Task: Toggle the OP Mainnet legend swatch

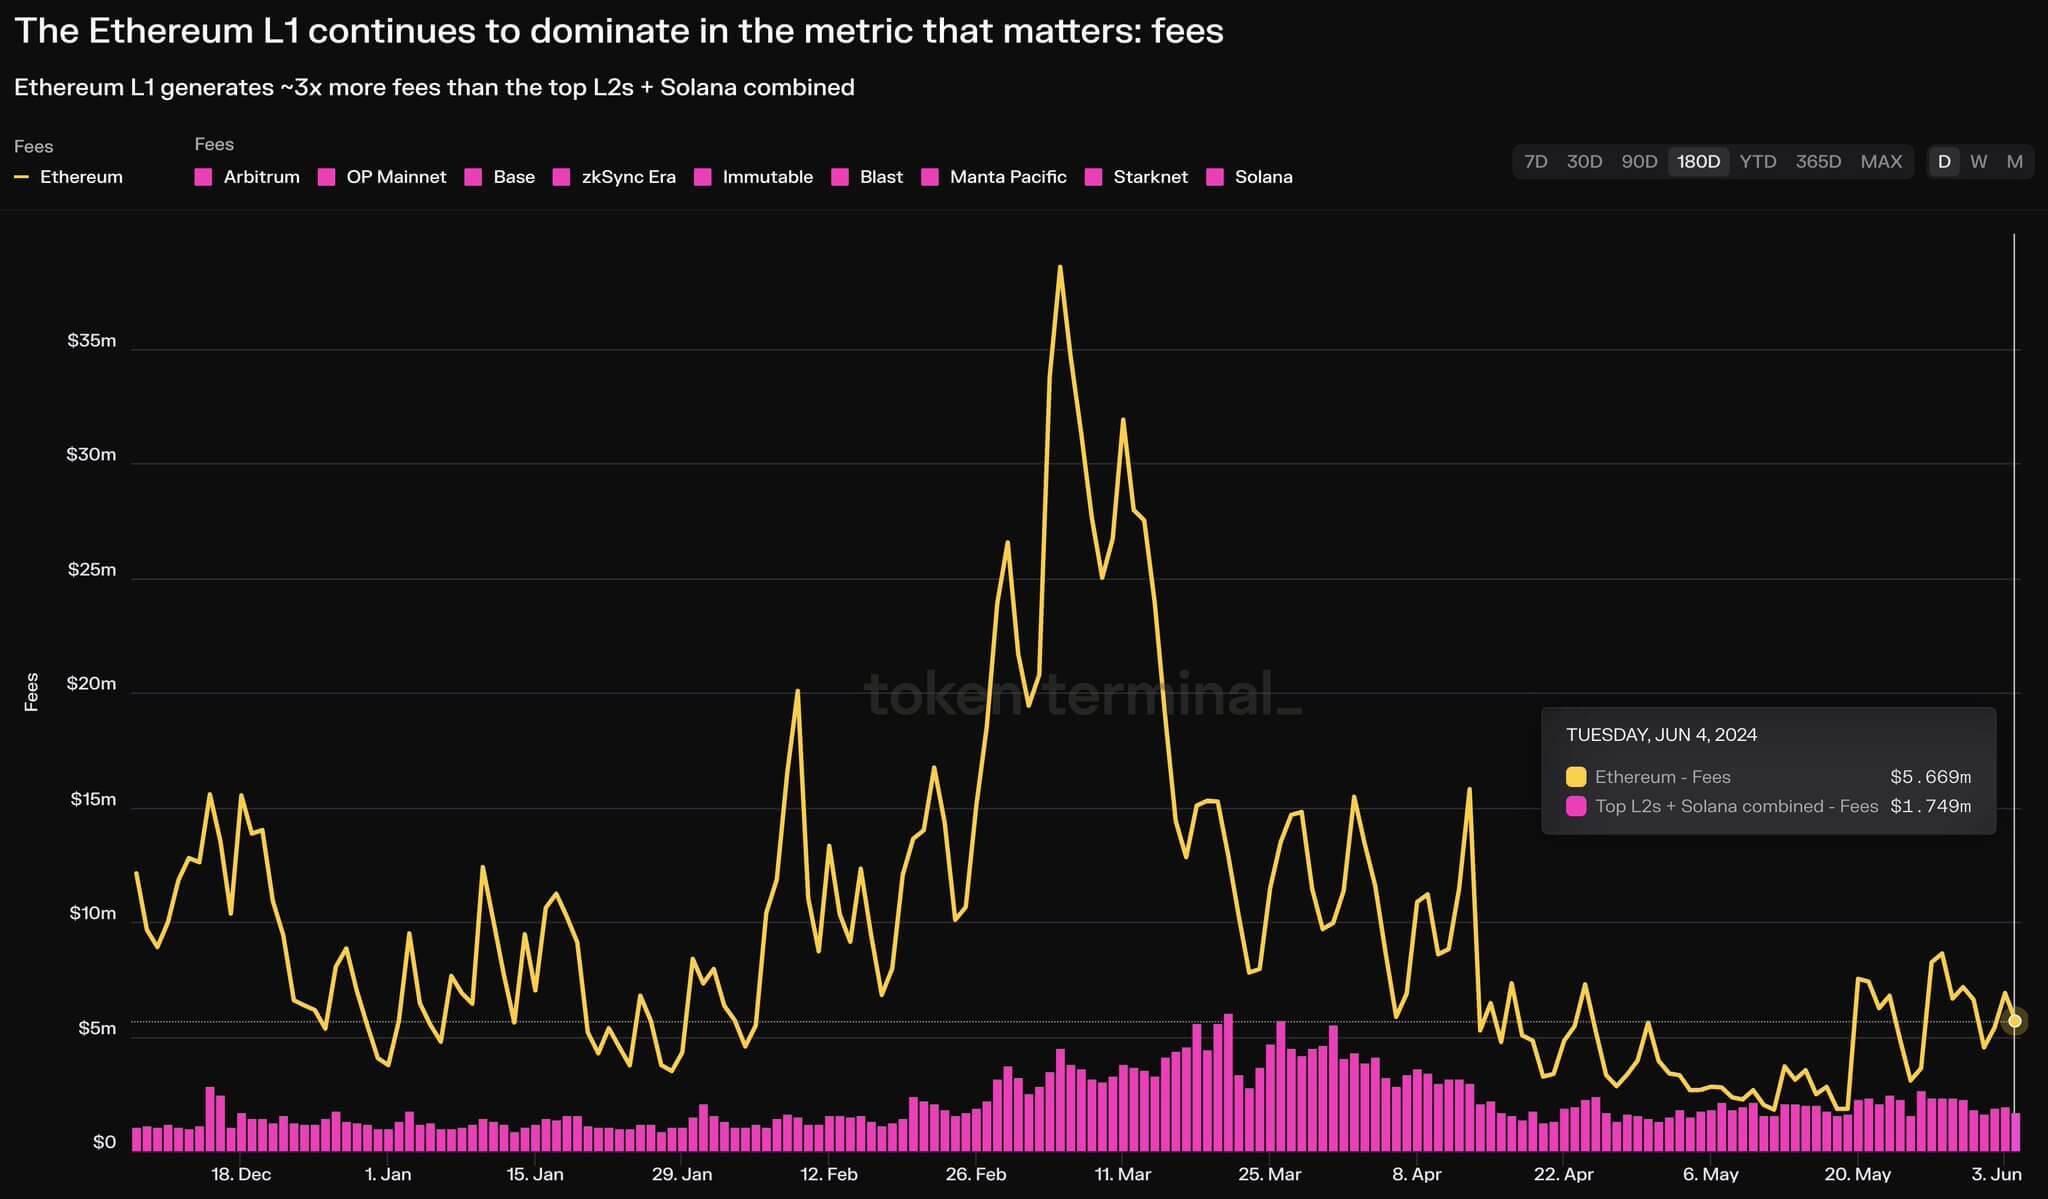Action: pyautogui.click(x=326, y=177)
